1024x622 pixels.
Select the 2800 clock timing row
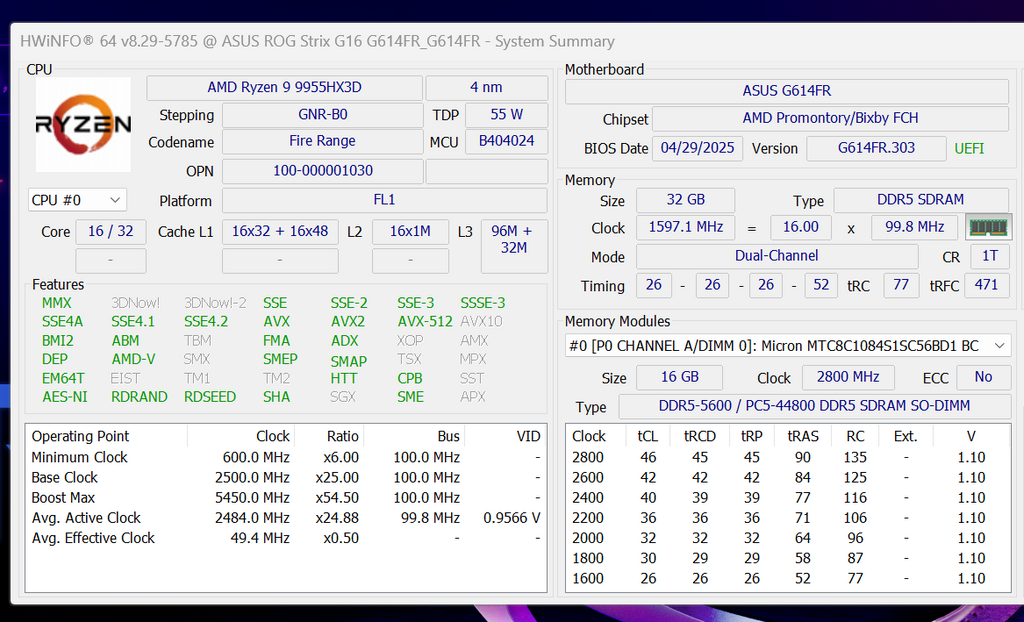point(788,457)
